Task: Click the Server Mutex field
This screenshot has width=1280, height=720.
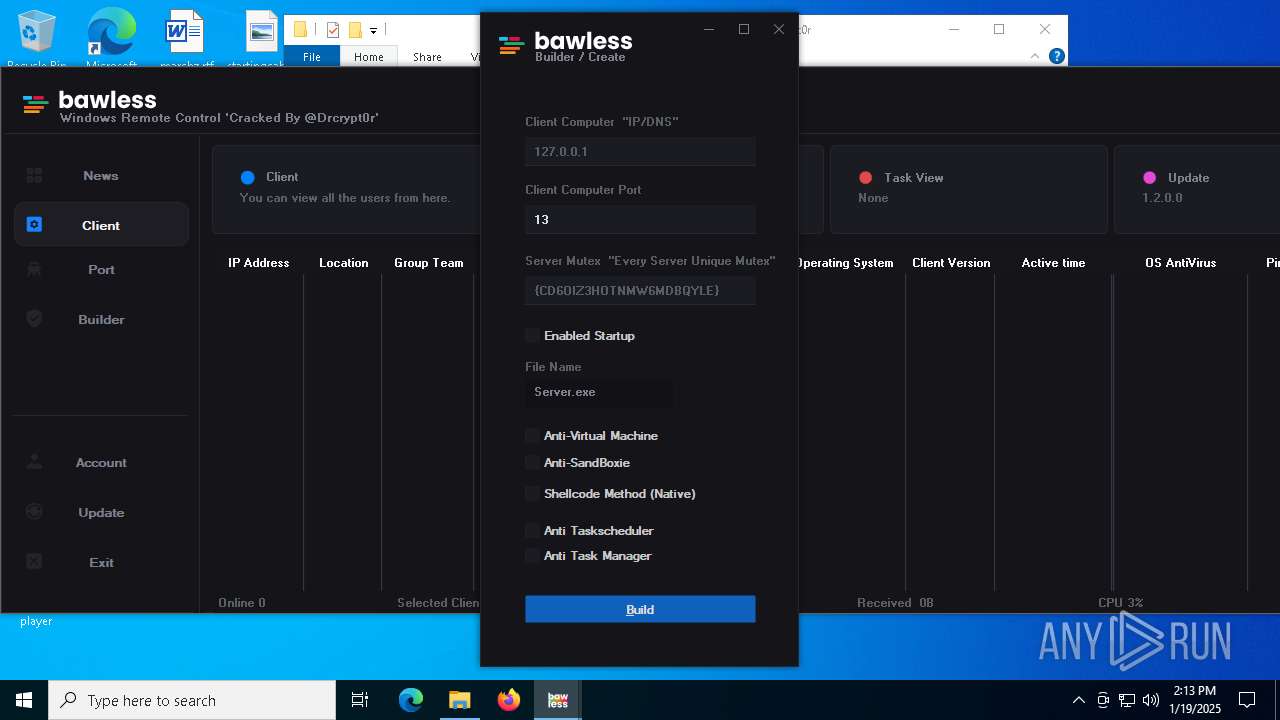Action: pyautogui.click(x=640, y=290)
